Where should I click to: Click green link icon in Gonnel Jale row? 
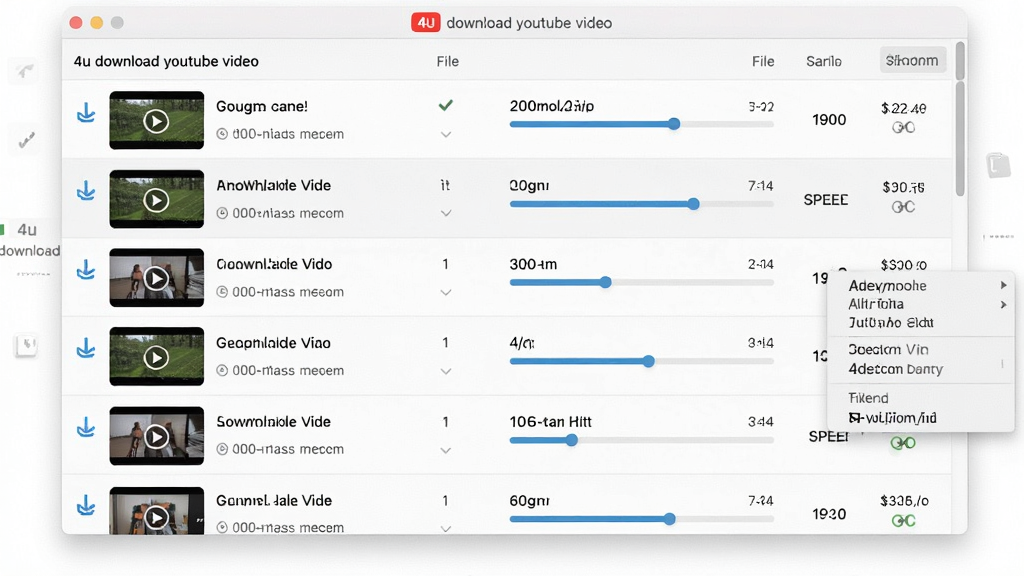pyautogui.click(x=903, y=520)
